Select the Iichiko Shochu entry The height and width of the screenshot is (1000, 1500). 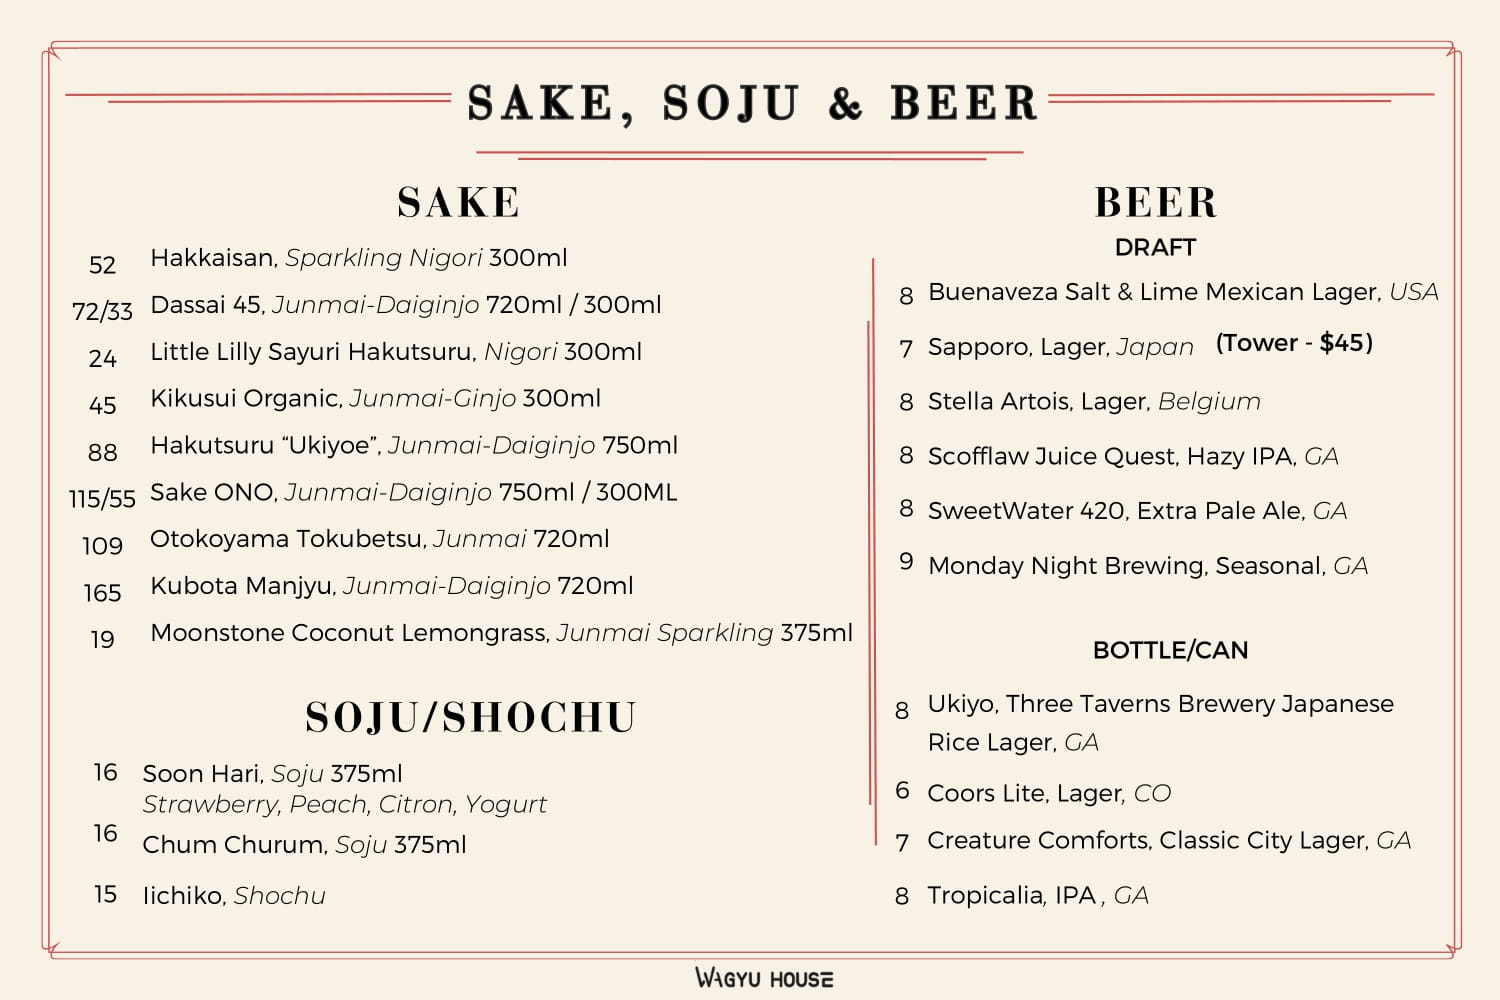[234, 896]
